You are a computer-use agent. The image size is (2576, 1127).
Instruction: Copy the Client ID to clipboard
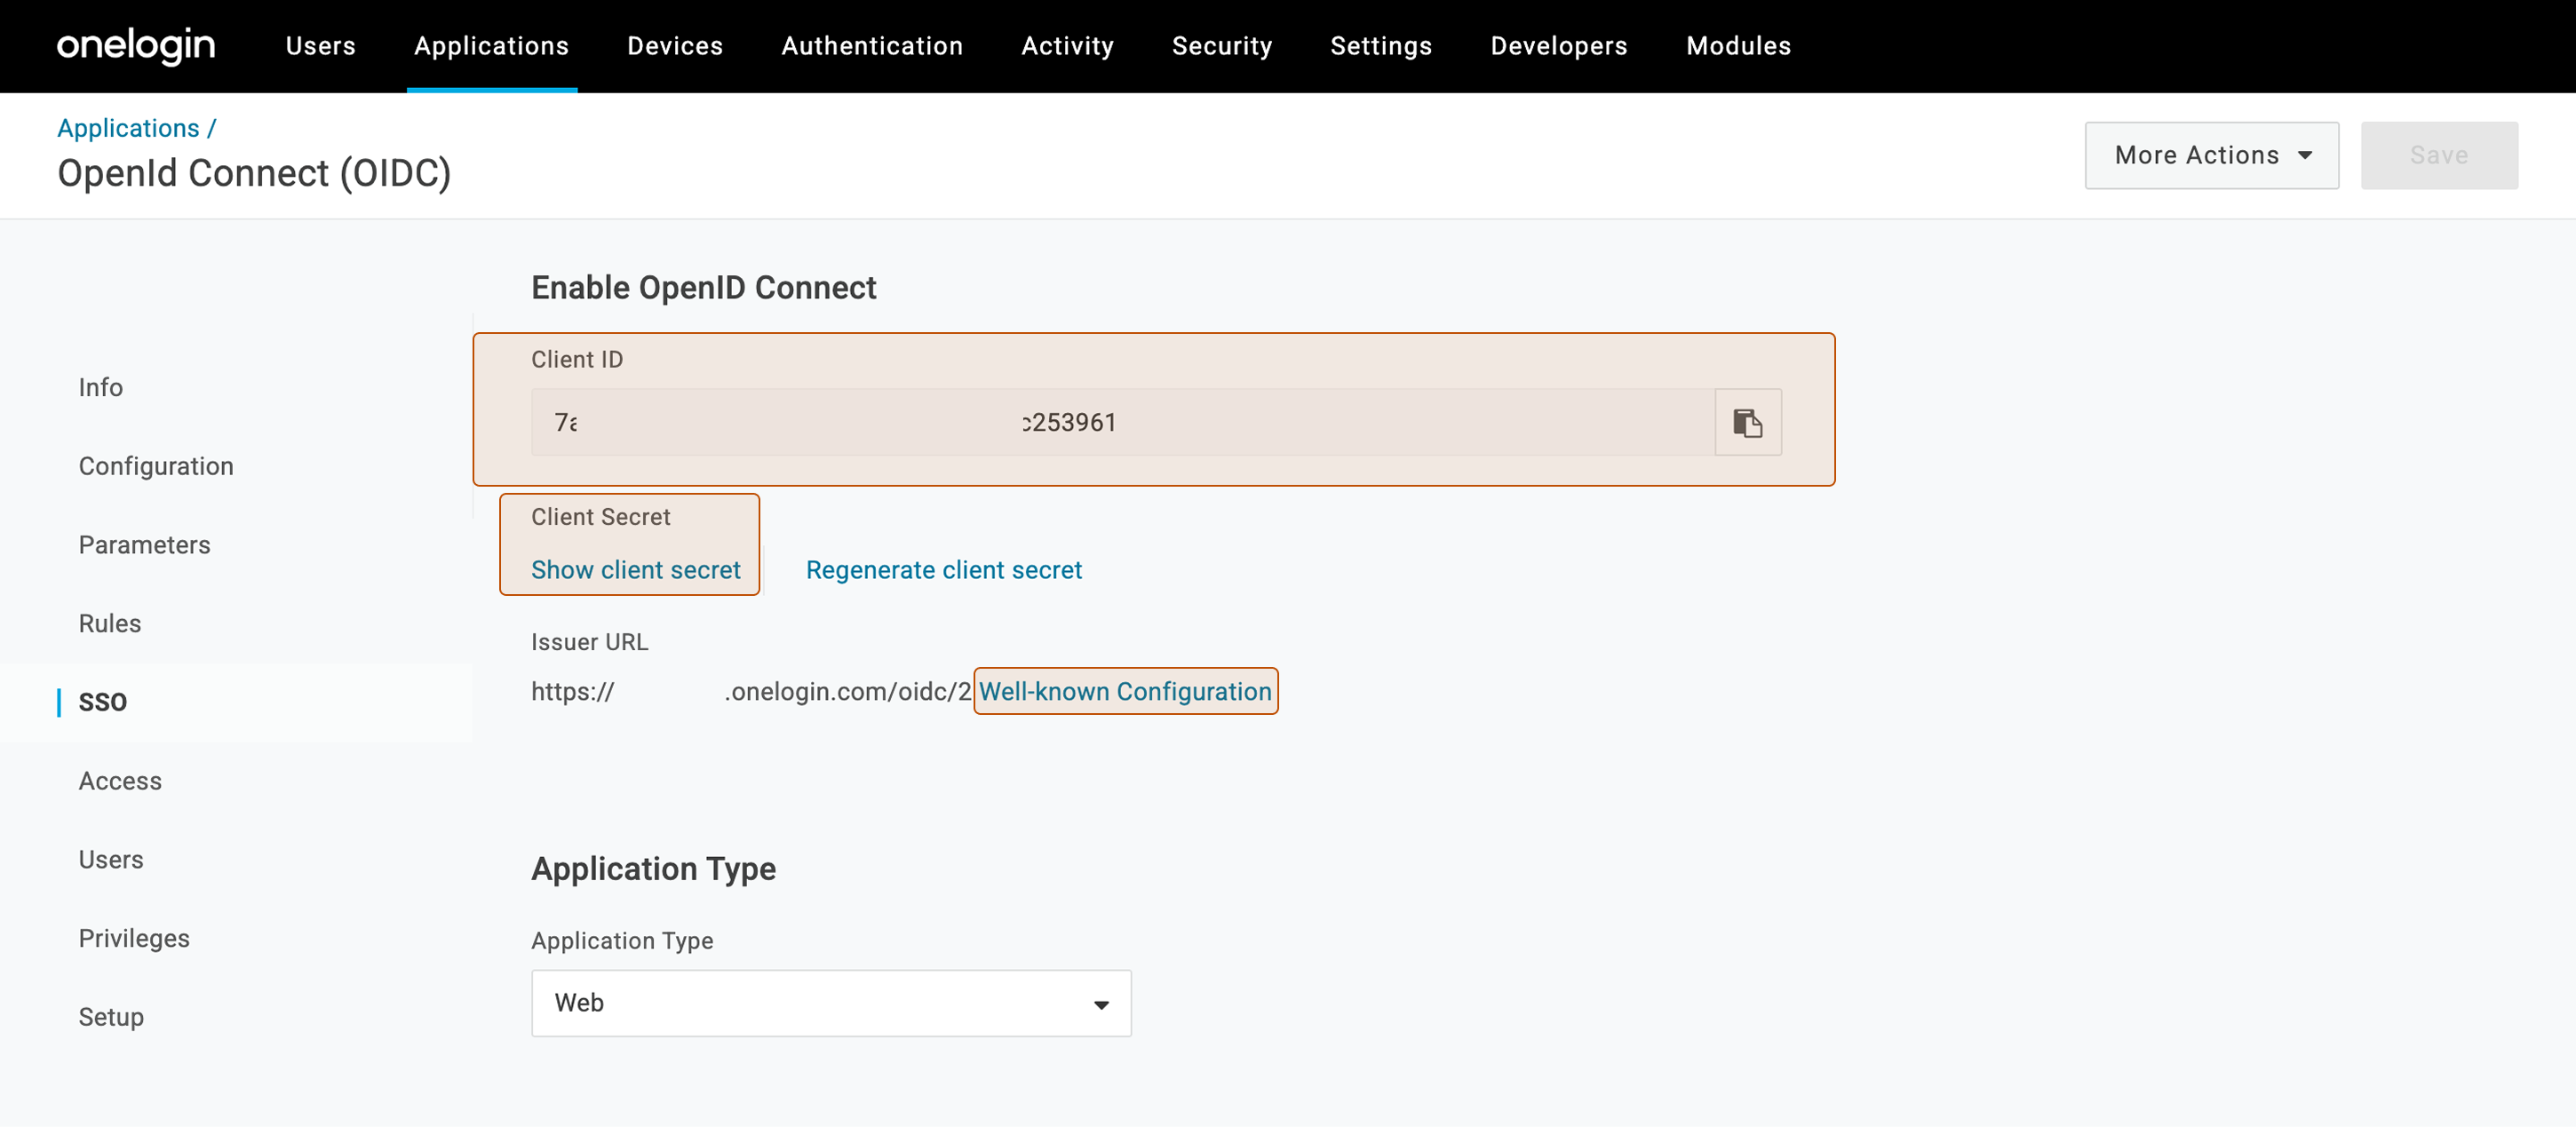[x=1747, y=422]
